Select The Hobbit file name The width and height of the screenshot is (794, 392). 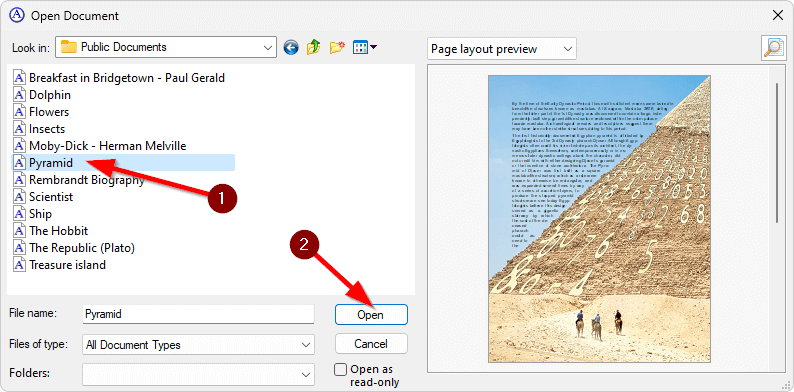pyautogui.click(x=59, y=231)
